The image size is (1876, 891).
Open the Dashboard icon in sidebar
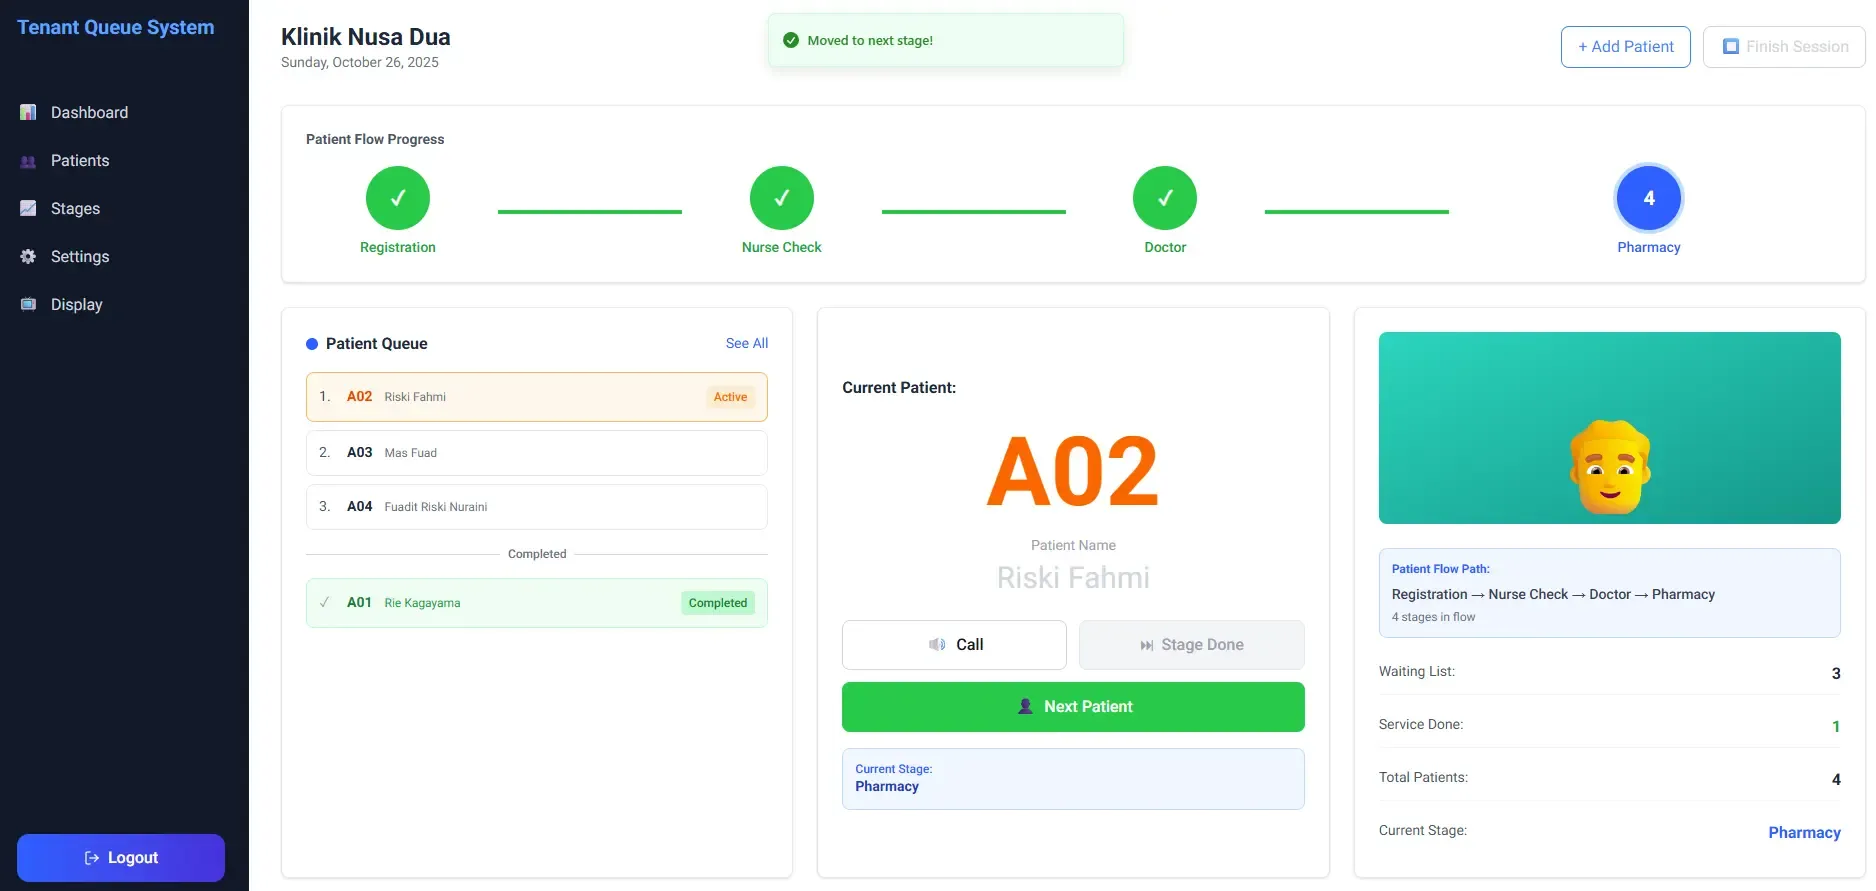[27, 112]
